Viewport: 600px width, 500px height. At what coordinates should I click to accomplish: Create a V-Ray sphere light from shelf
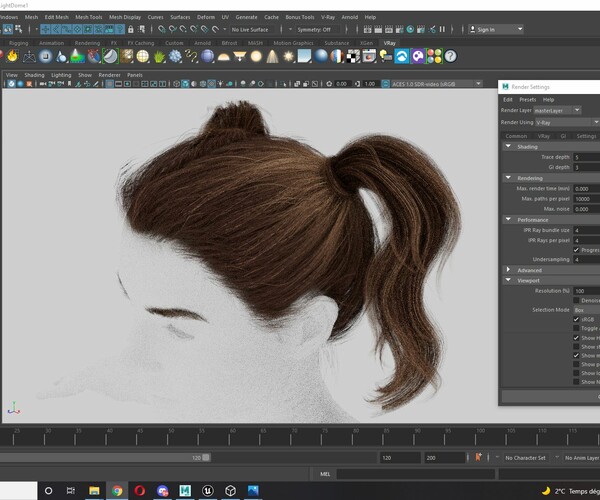256,56
